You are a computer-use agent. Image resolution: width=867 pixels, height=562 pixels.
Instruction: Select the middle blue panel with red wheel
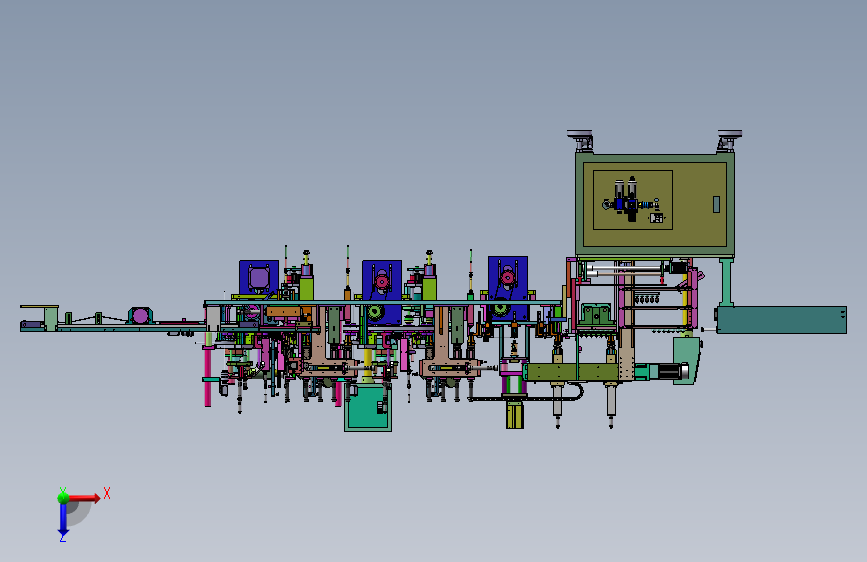(382, 292)
